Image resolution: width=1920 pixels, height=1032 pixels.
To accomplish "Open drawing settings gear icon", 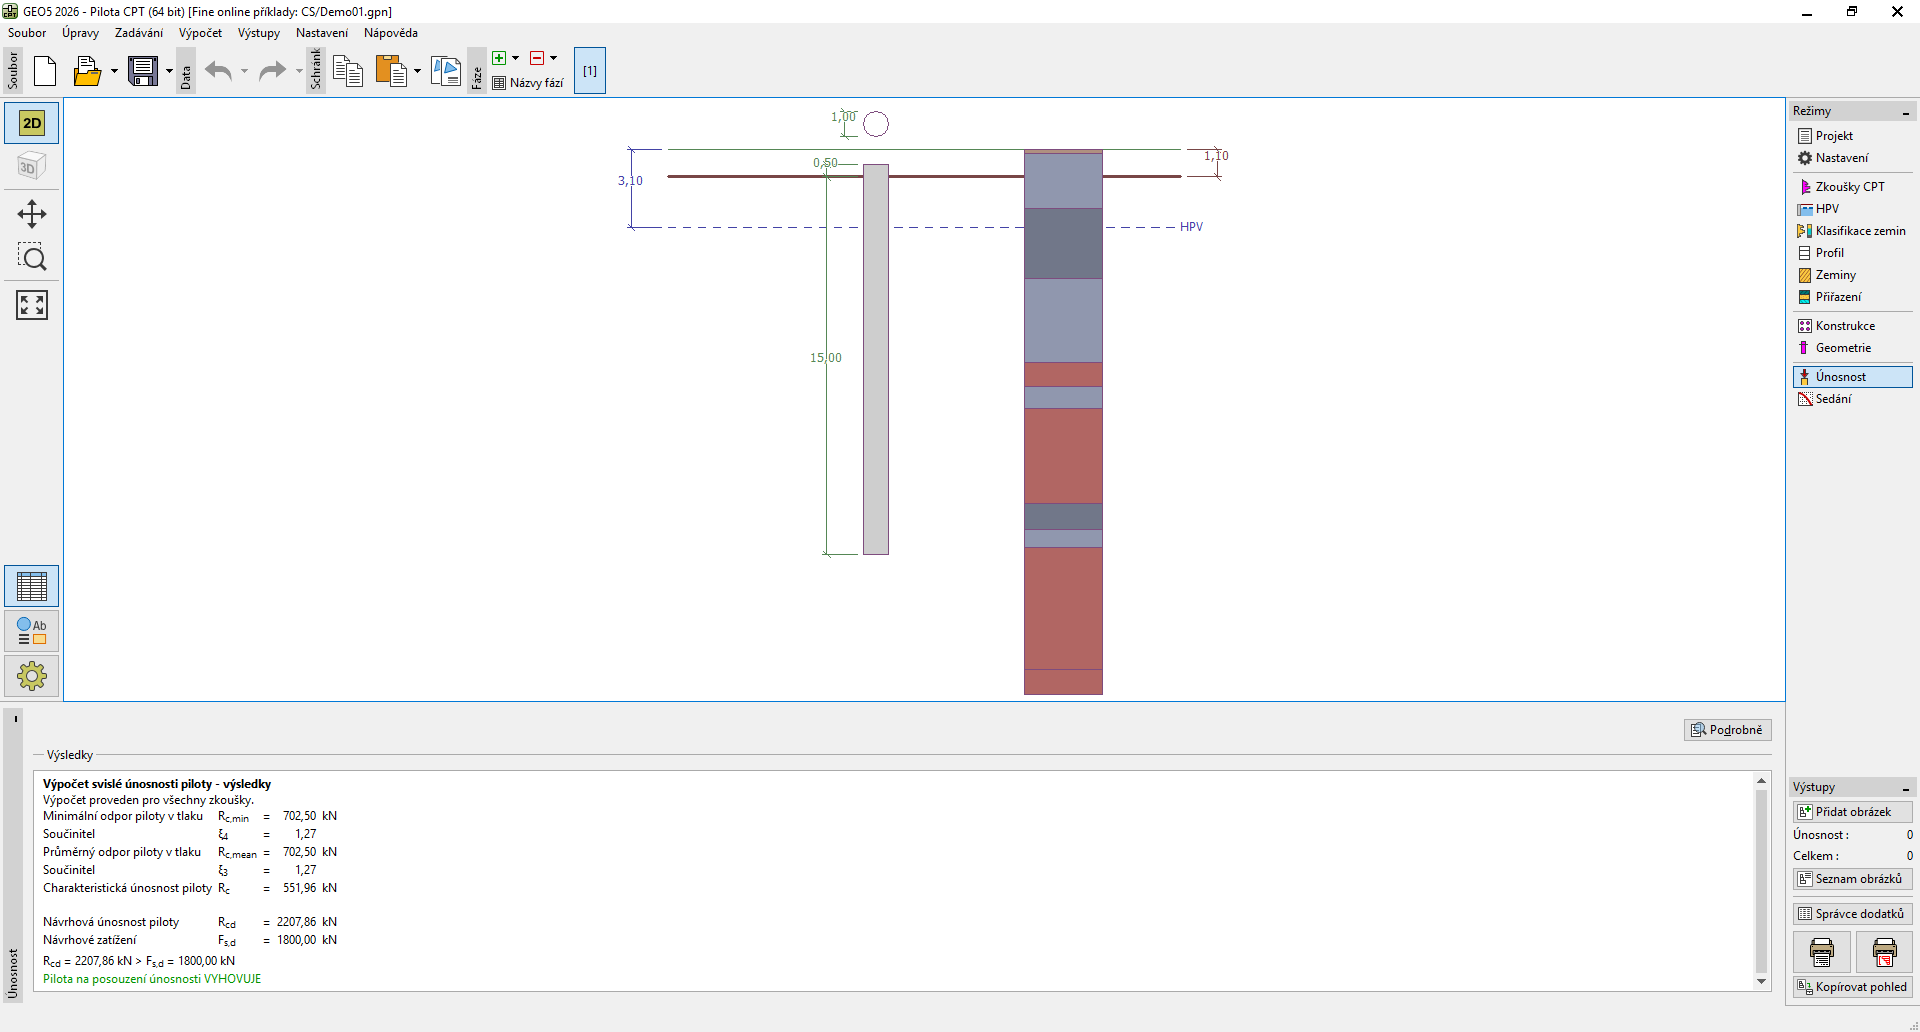I will (x=32, y=676).
